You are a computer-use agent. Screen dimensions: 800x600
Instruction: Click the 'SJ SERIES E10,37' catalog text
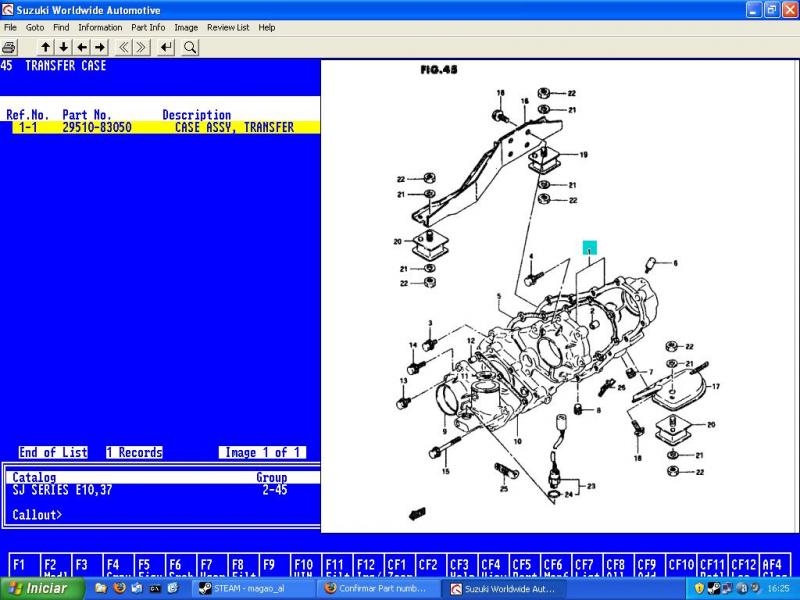click(62, 490)
